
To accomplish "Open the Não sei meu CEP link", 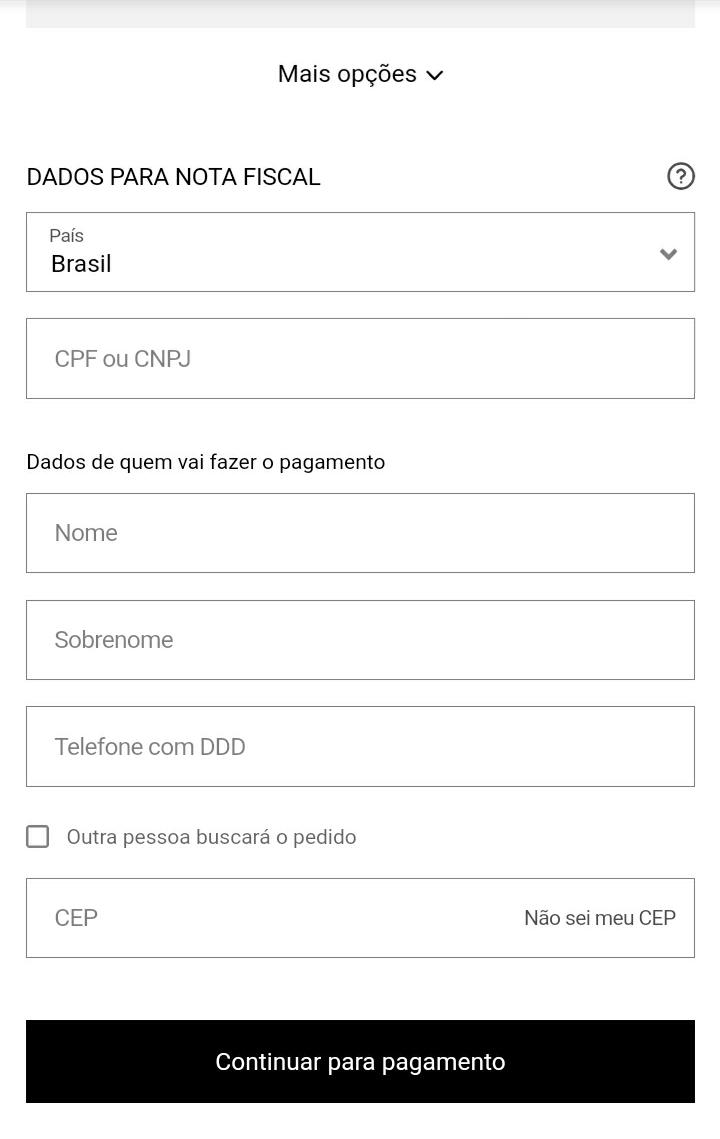I will [x=599, y=918].
